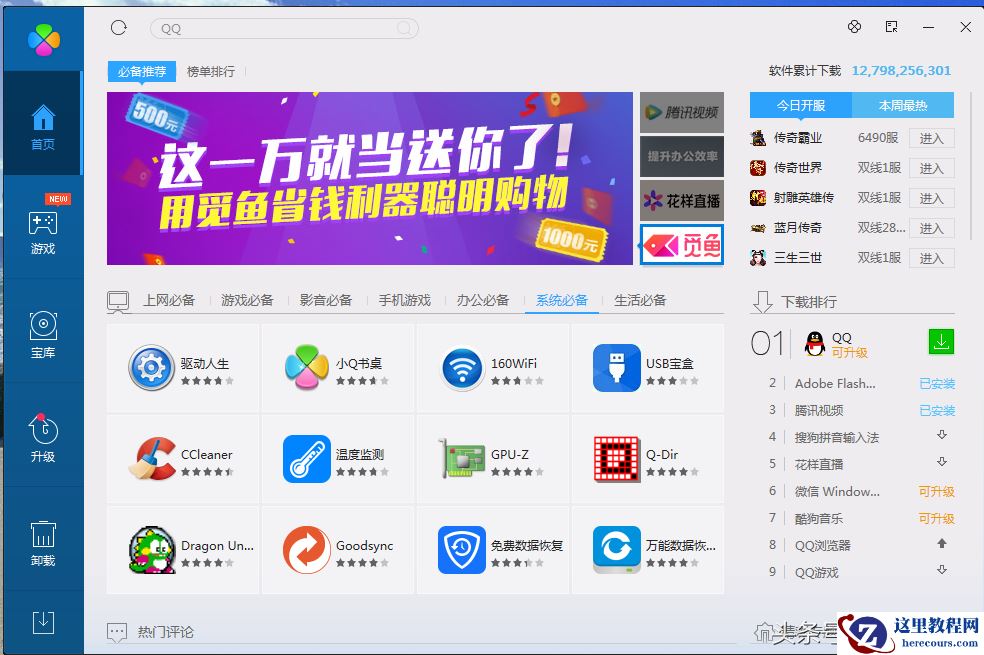Click download arrow for QQ游戏
The height and width of the screenshot is (655, 984).
pyautogui.click(x=942, y=570)
